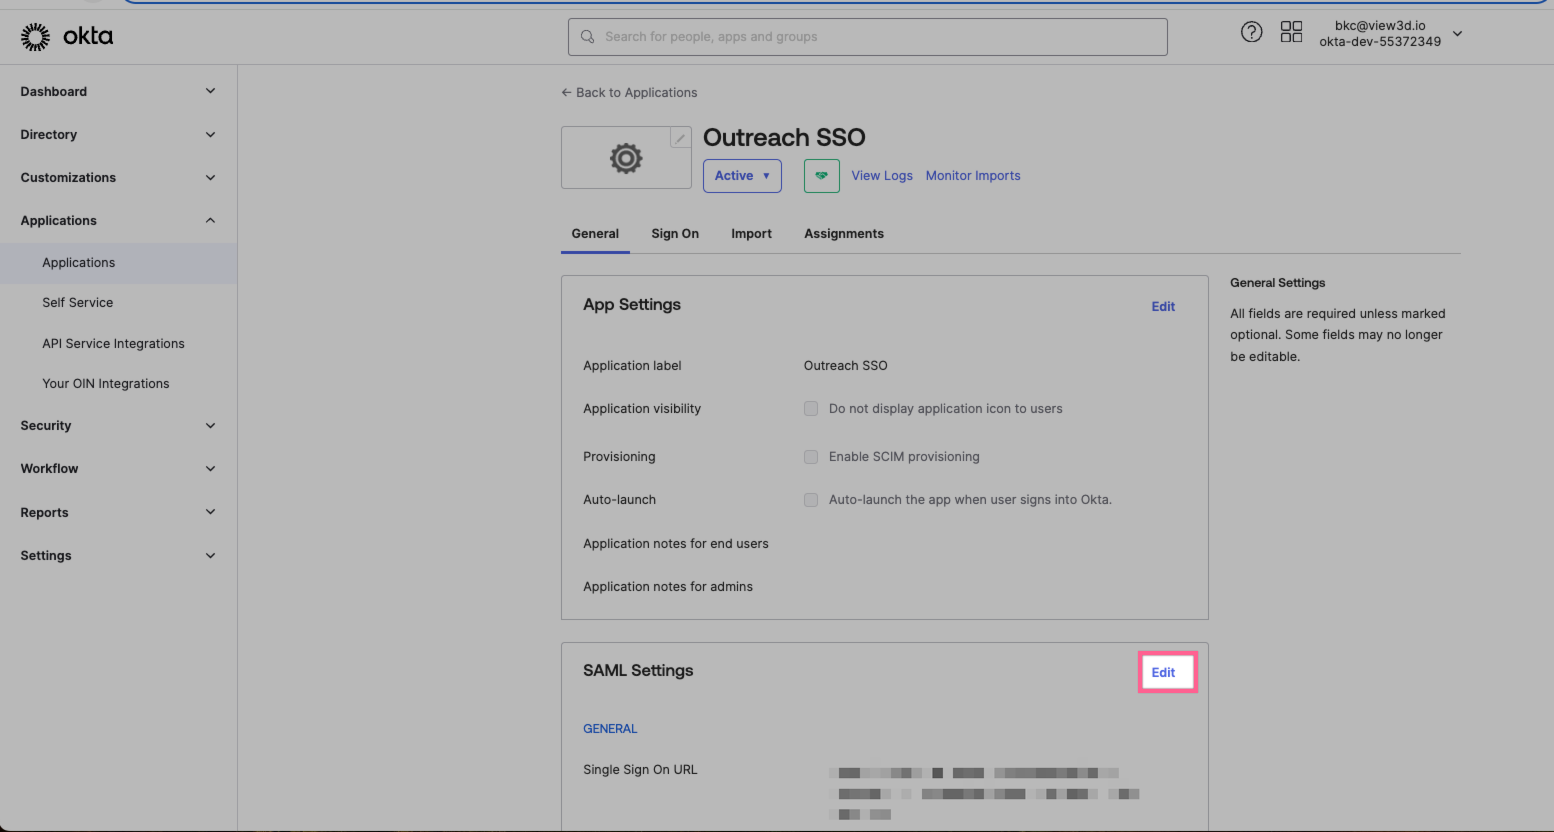Viewport: 1554px width, 832px height.
Task: Enable SCIM provisioning checkbox
Action: coord(811,457)
